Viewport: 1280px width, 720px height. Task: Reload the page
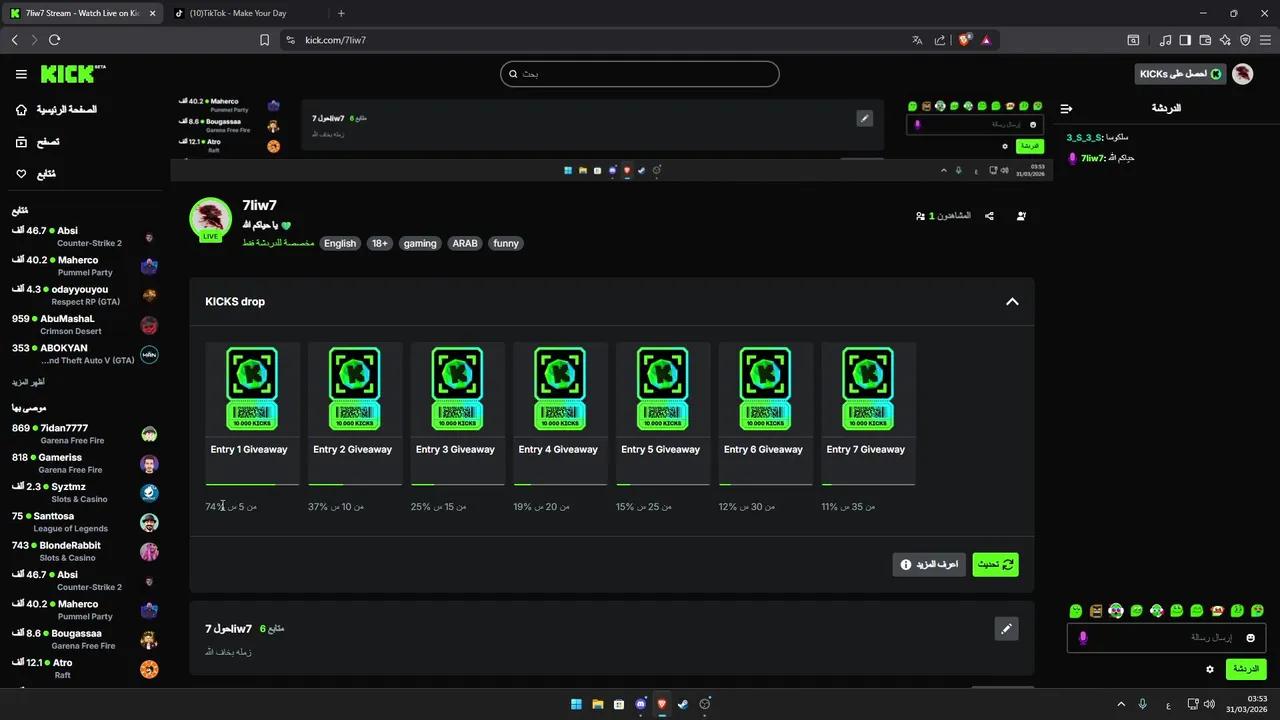coord(54,40)
